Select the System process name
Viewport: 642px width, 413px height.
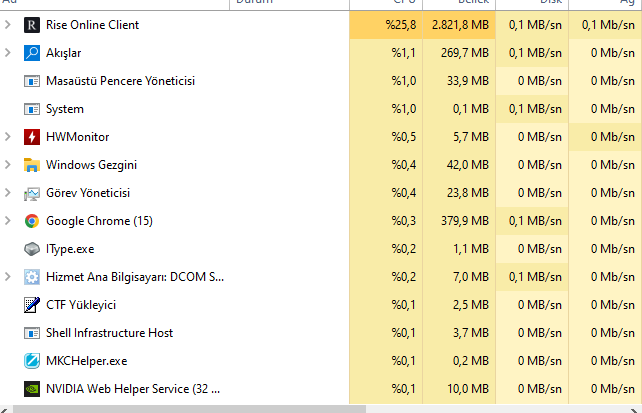[x=65, y=109]
